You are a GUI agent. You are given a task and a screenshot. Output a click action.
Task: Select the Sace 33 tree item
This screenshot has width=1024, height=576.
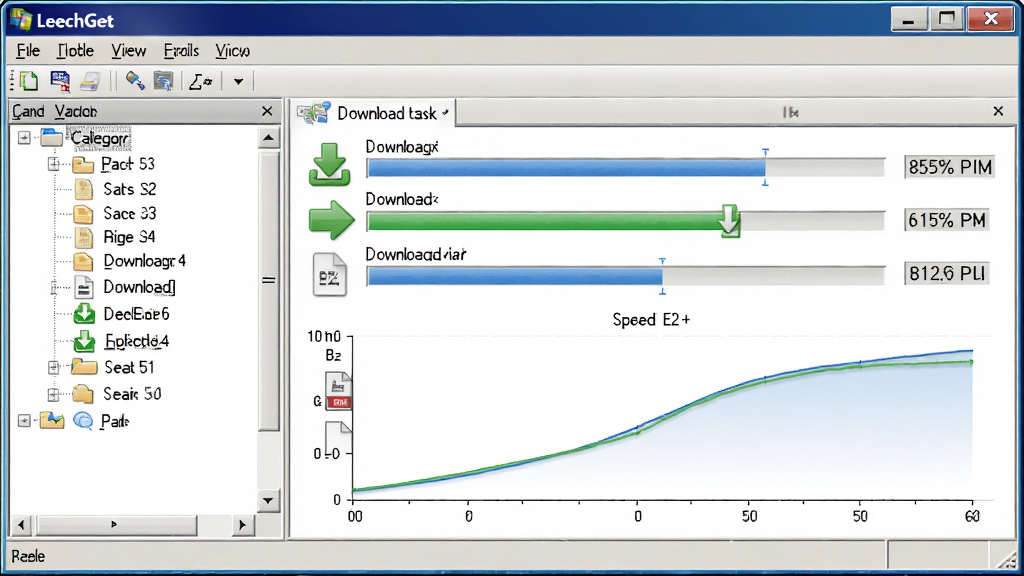pos(129,214)
